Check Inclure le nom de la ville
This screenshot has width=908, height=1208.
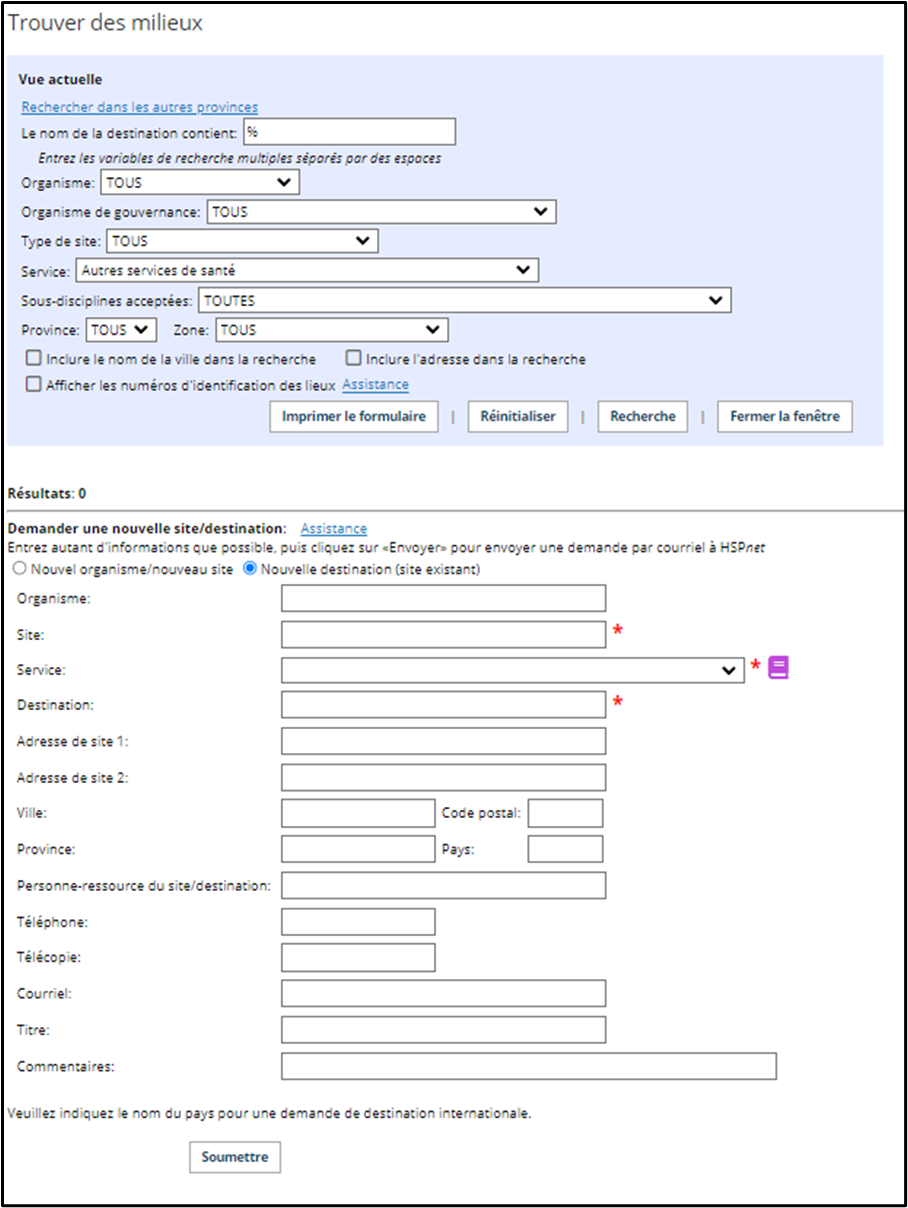pos(34,358)
